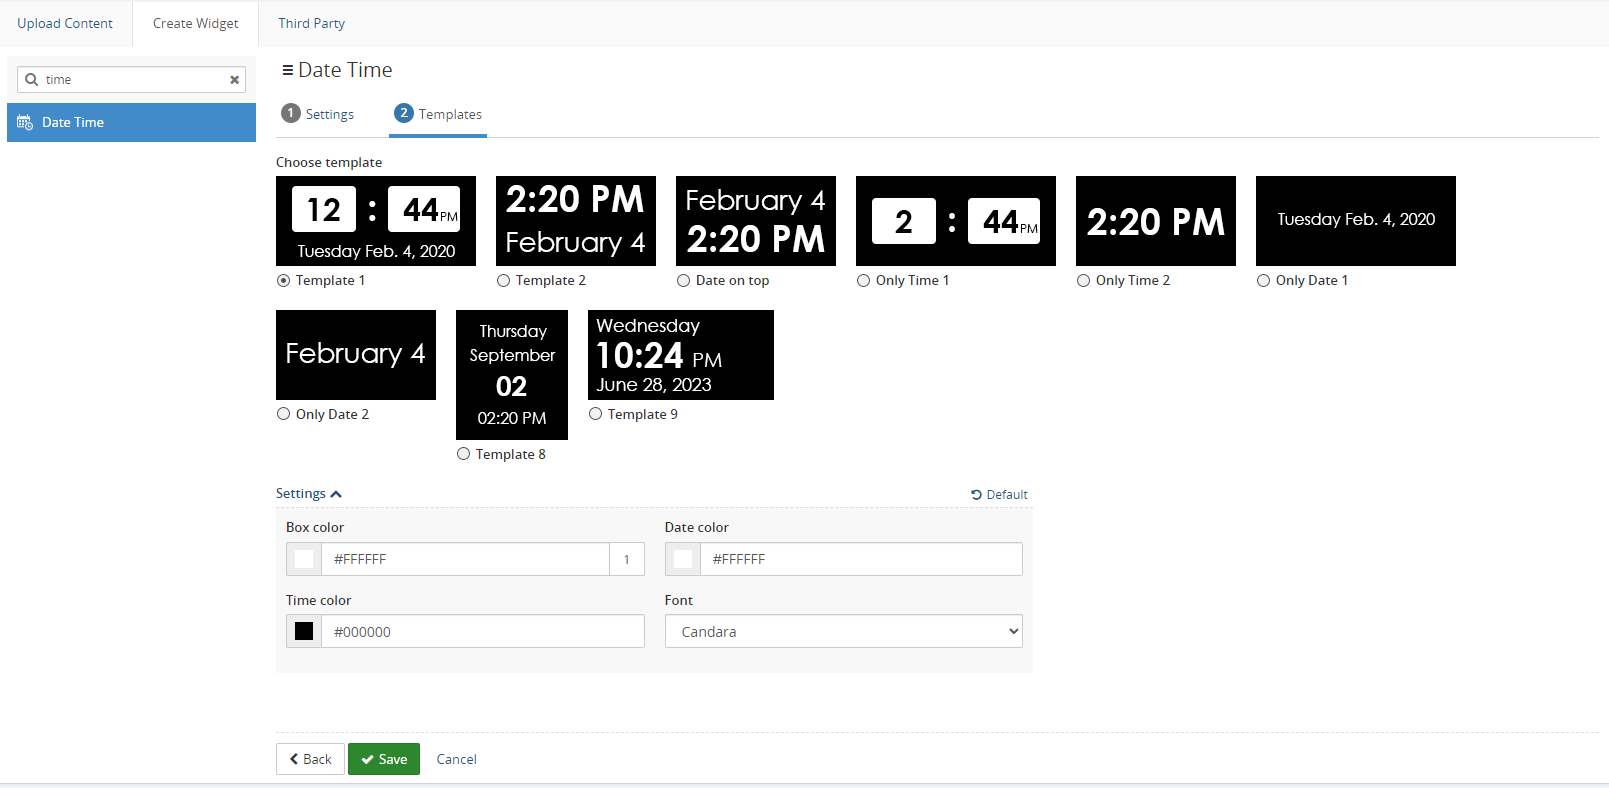Open the Time color black swatch
The height and width of the screenshot is (788, 1609).
304,631
